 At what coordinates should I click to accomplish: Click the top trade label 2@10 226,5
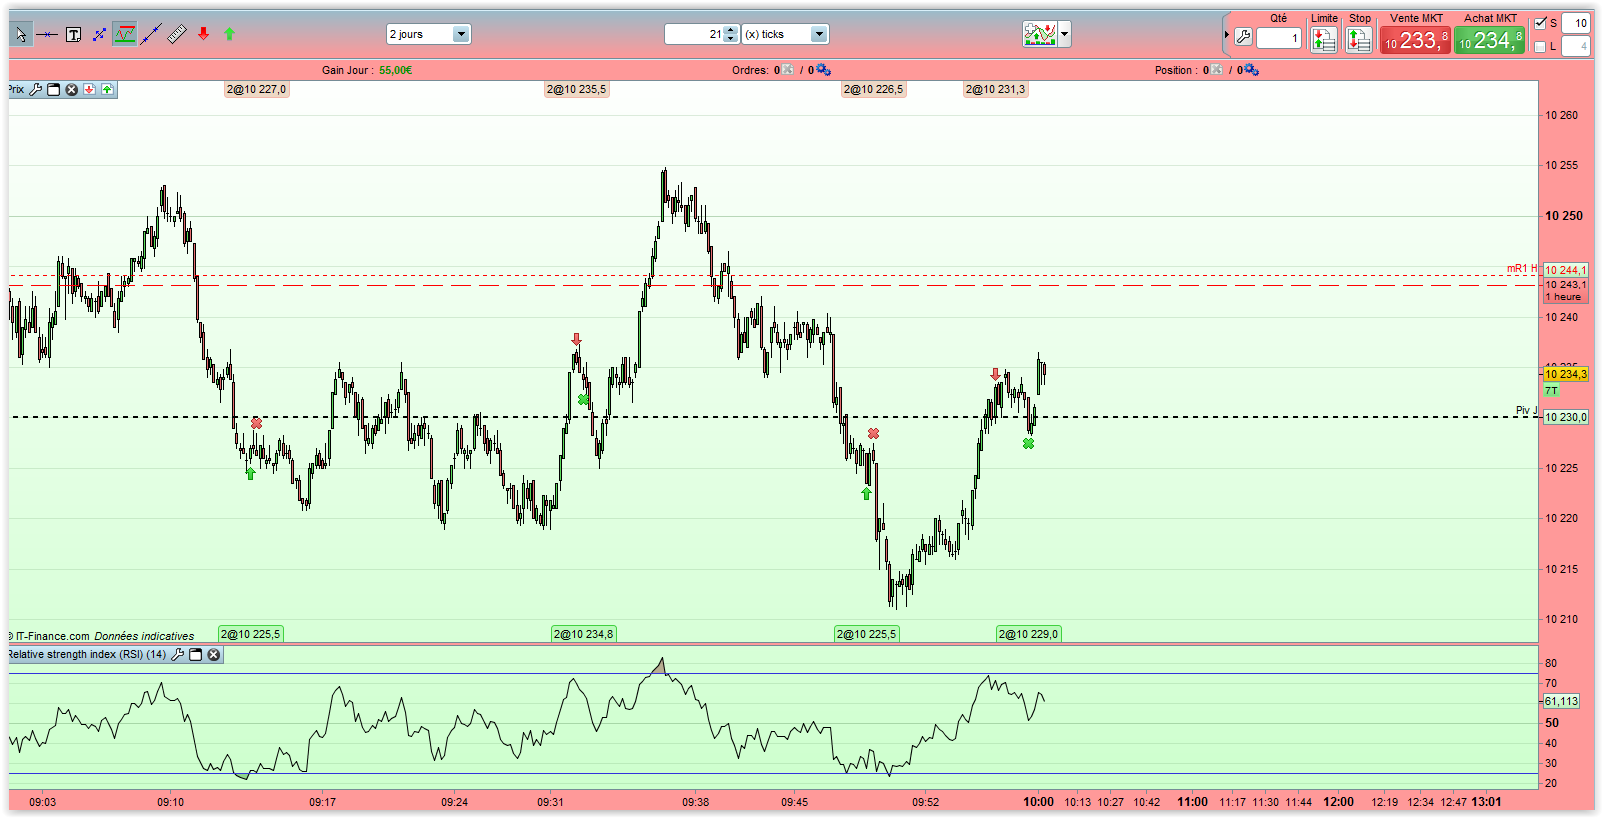[873, 89]
